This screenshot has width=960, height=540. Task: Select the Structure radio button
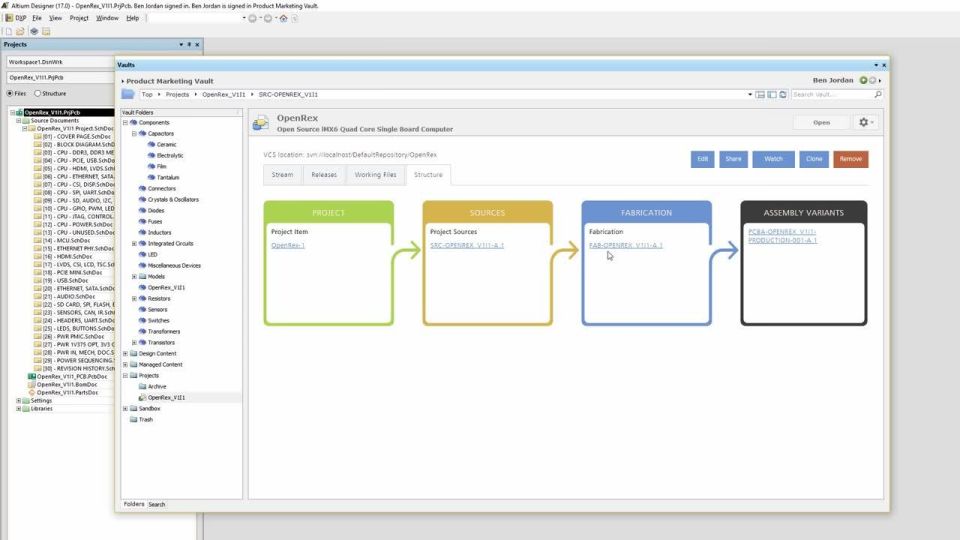click(x=38, y=94)
